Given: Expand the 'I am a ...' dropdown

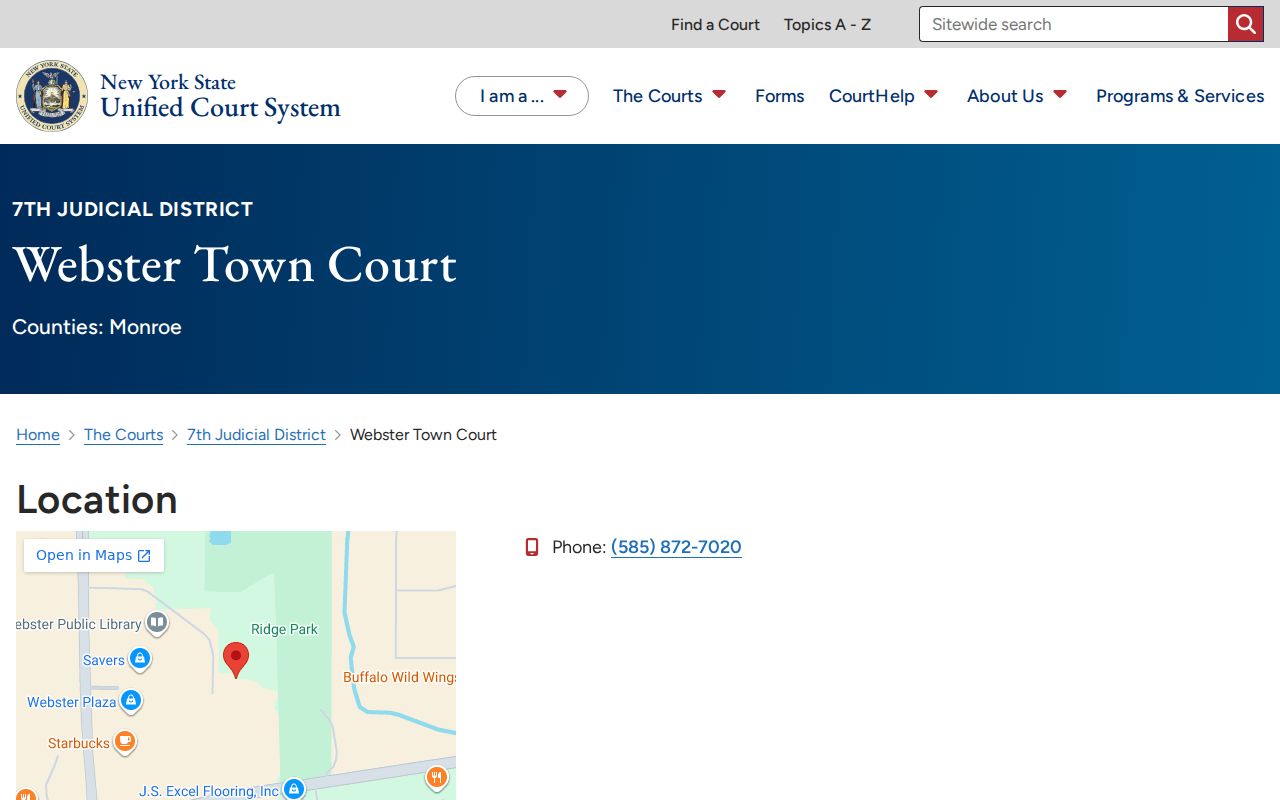Looking at the screenshot, I should point(522,96).
